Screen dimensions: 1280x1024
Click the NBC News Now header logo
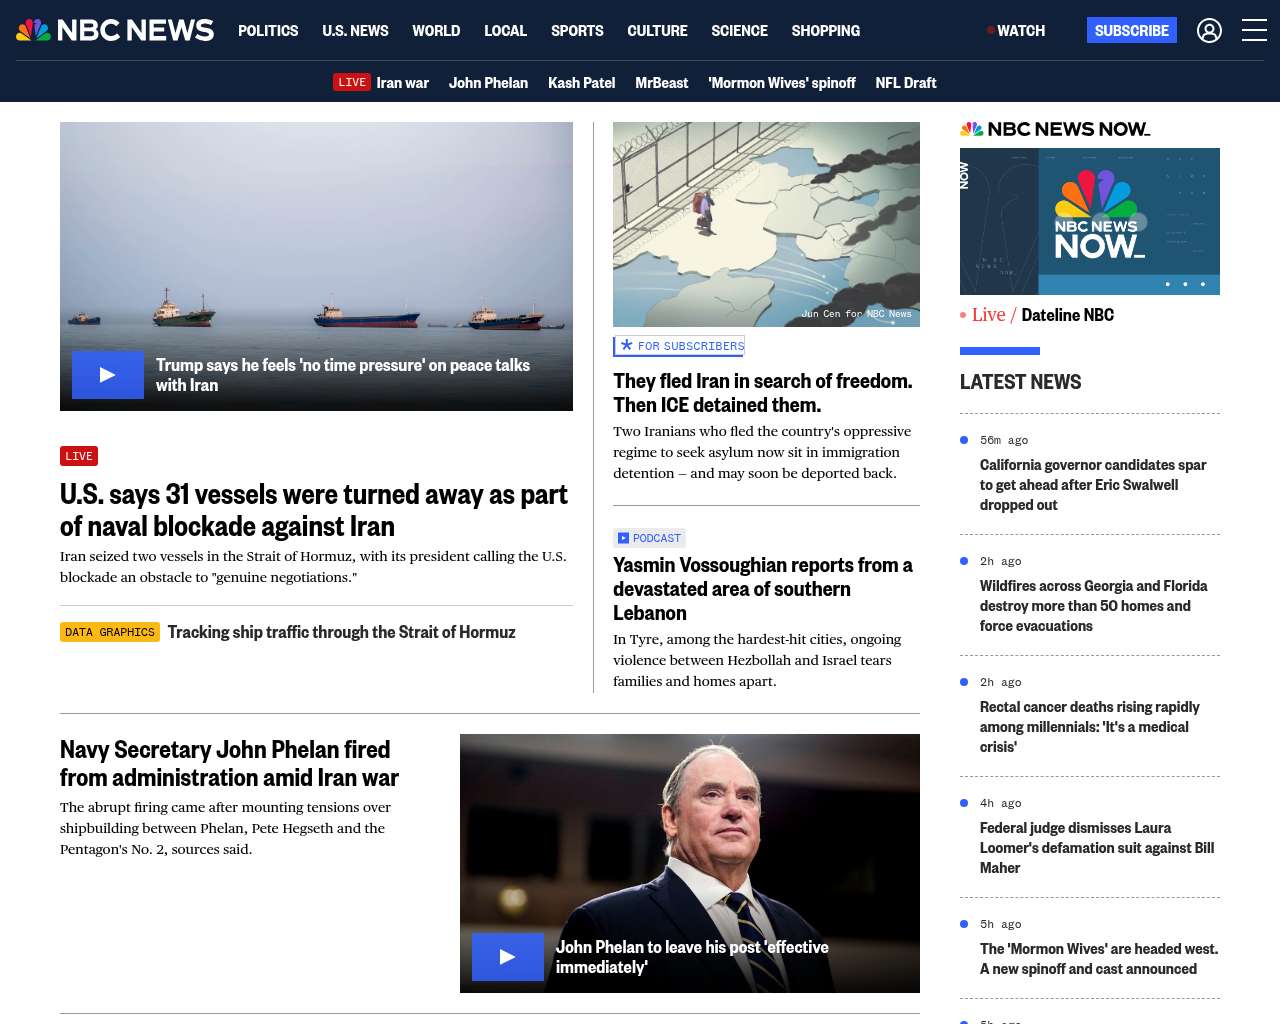point(1055,129)
